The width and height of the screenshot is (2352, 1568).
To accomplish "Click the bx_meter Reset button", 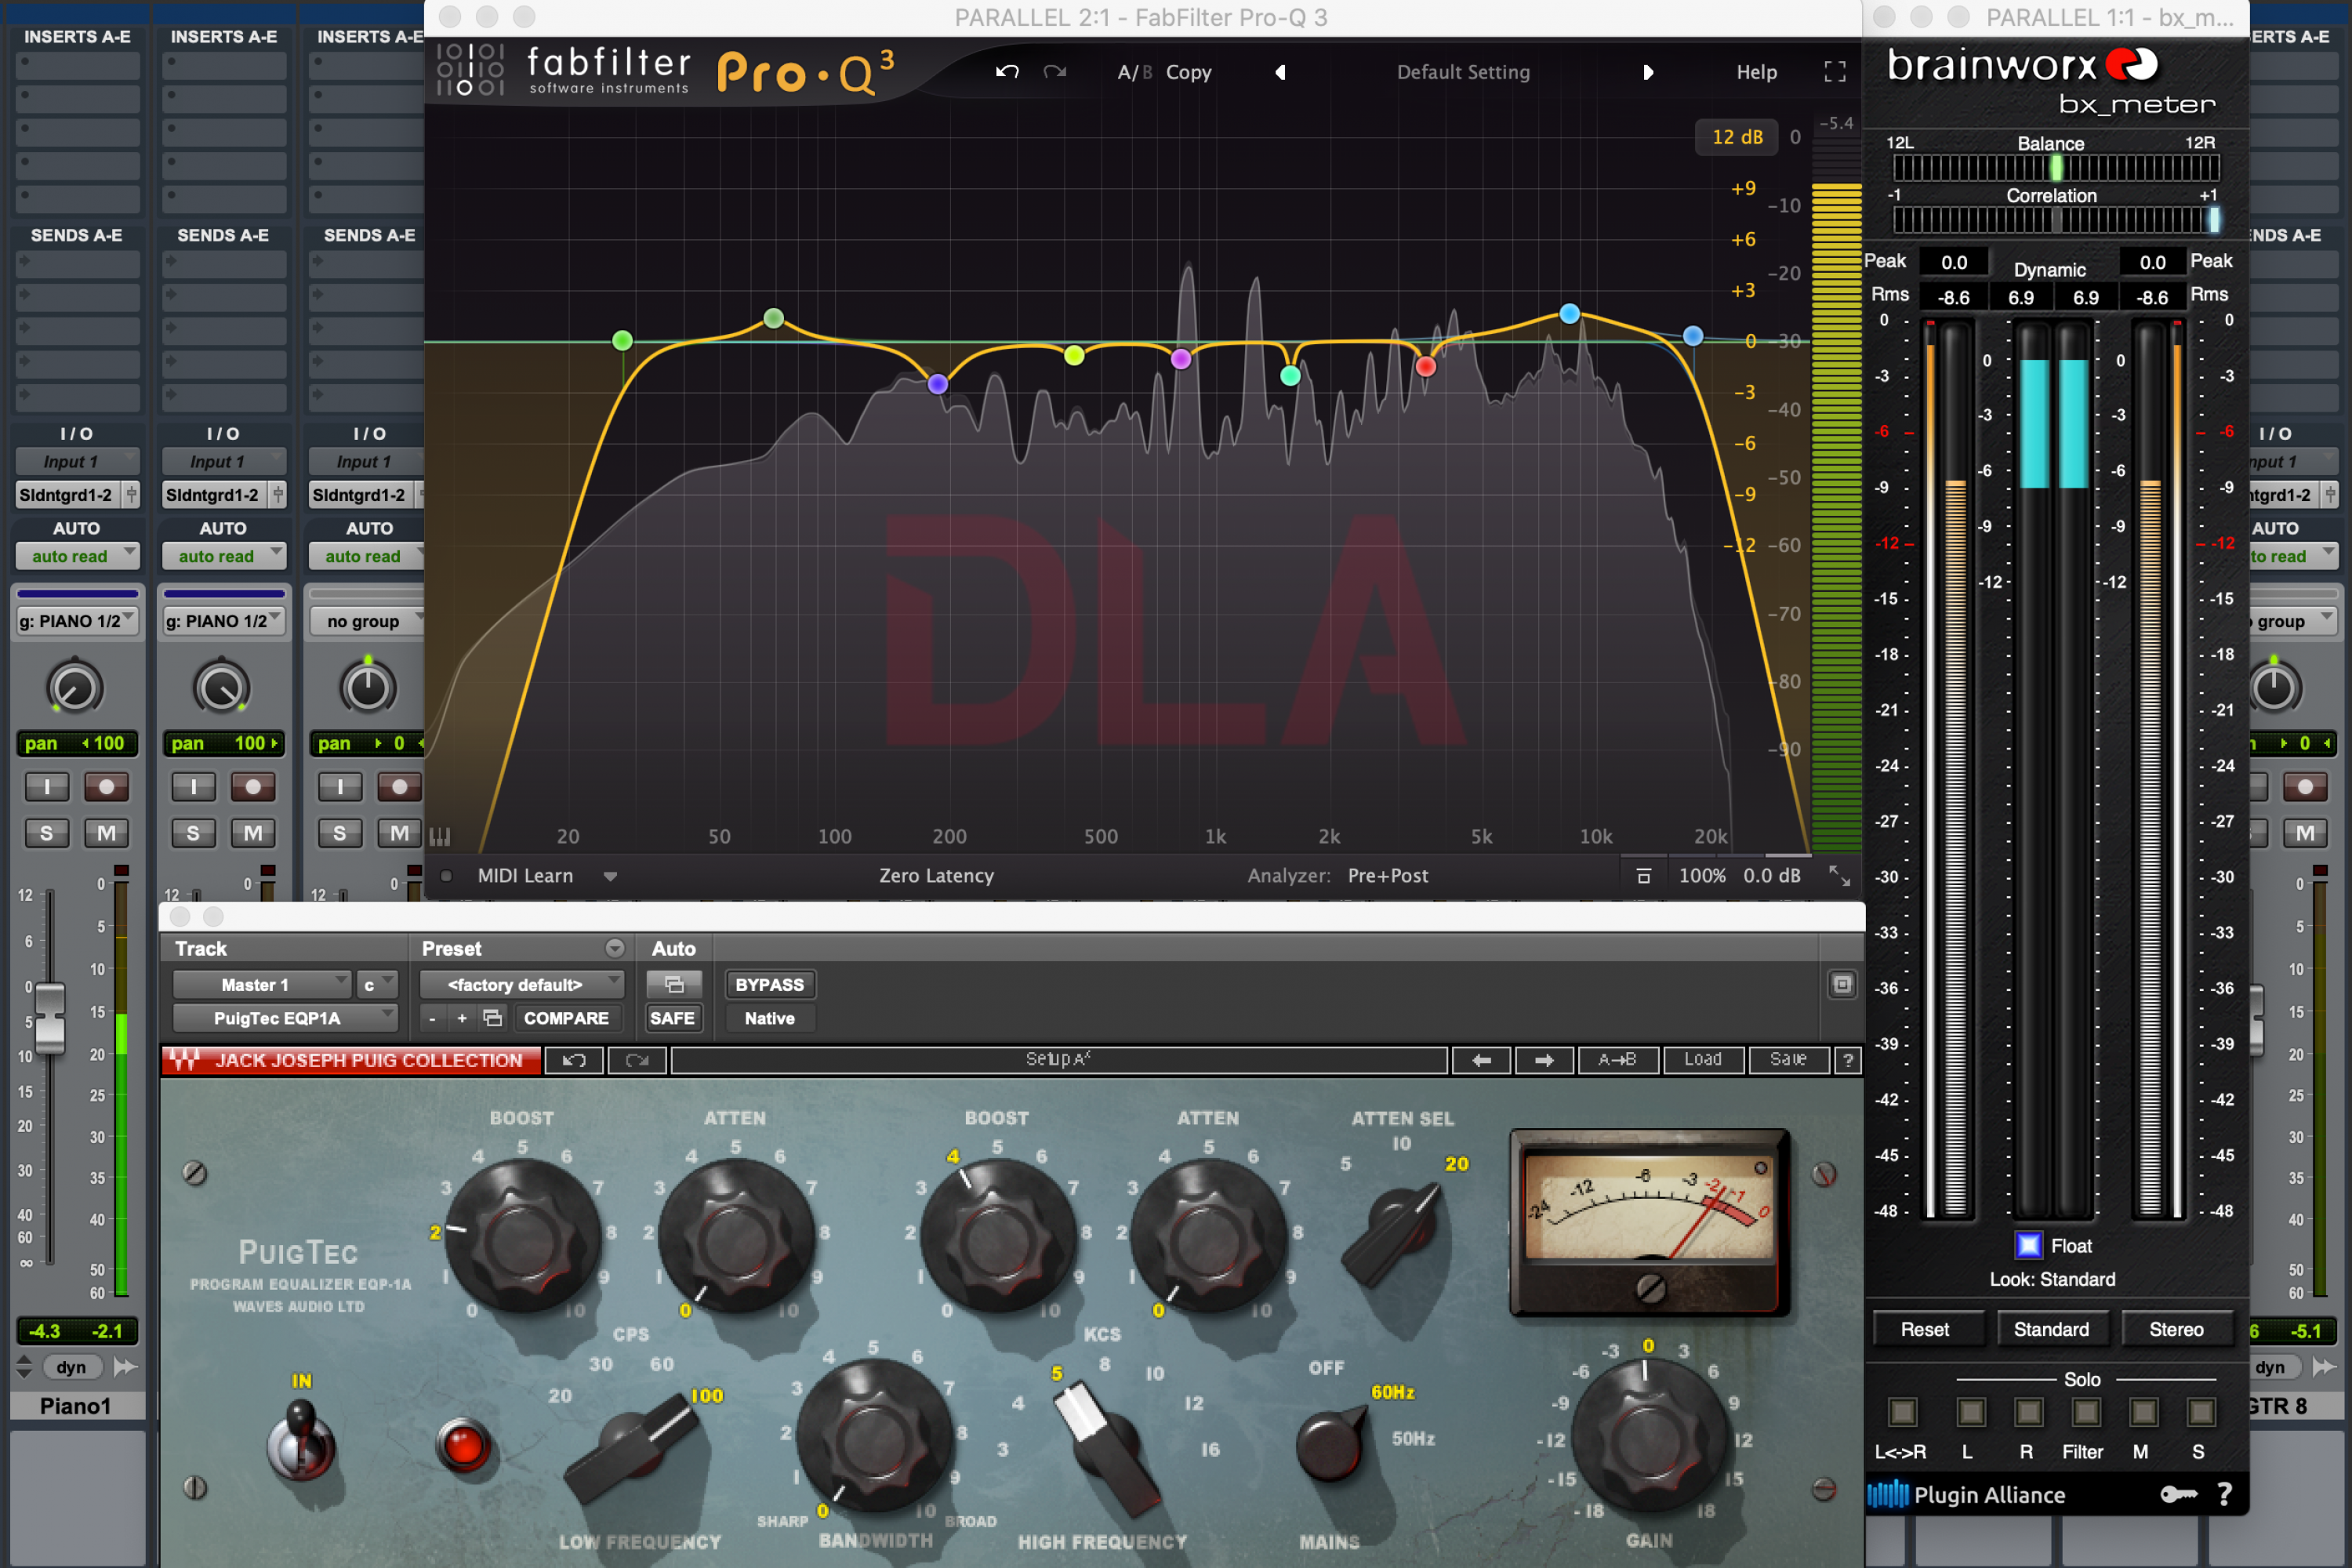I will click(1925, 1329).
